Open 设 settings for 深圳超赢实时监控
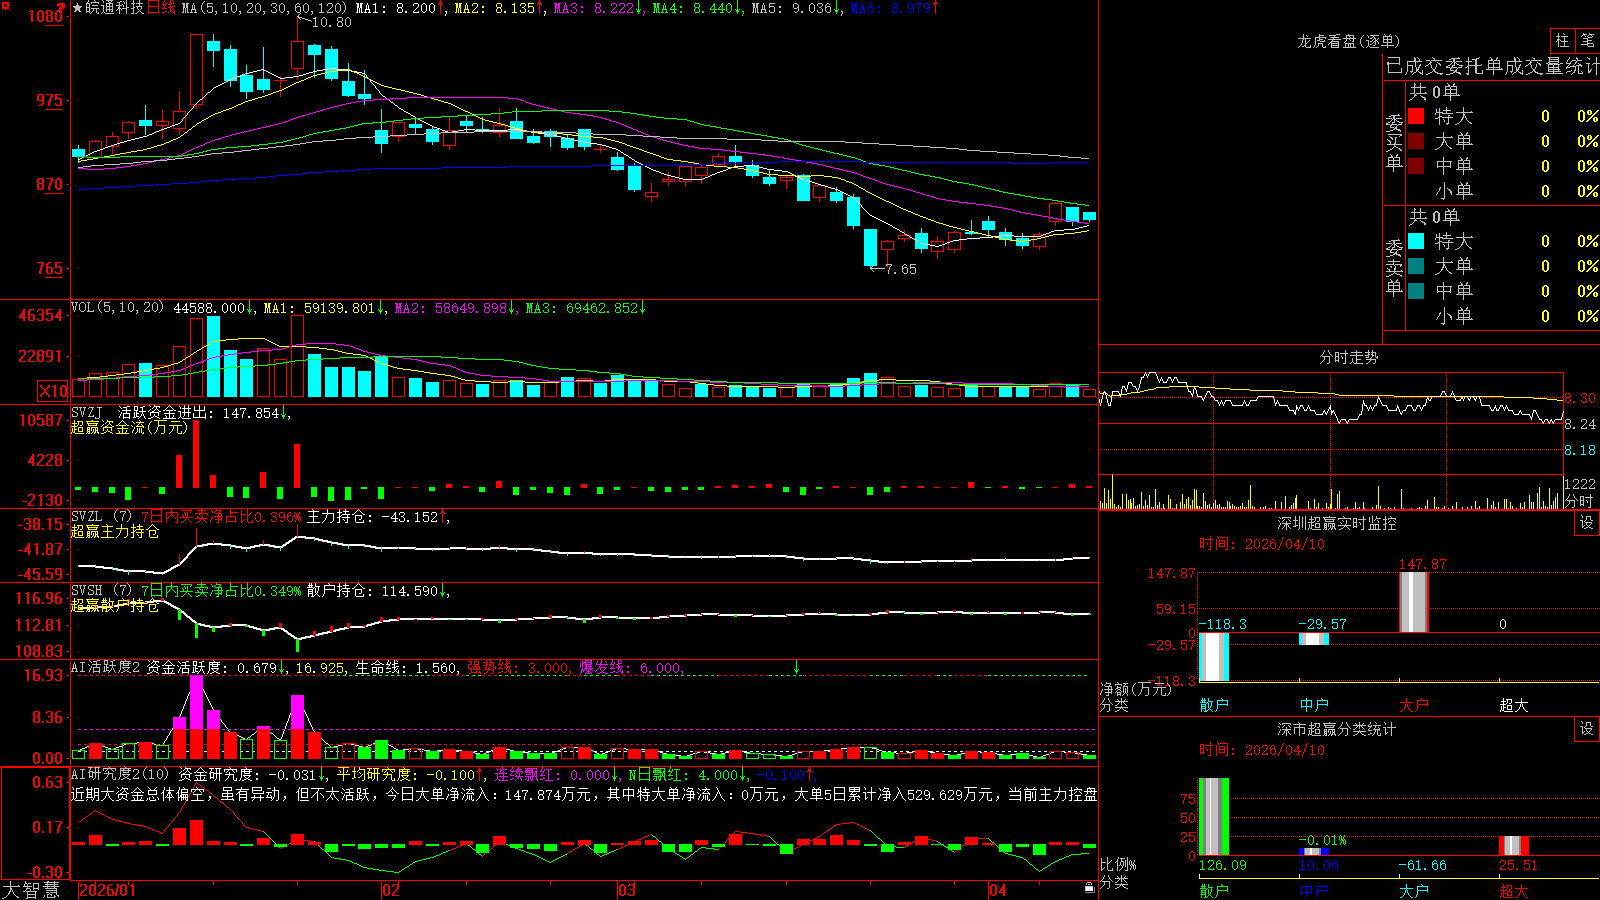This screenshot has width=1600, height=900. tap(1587, 523)
